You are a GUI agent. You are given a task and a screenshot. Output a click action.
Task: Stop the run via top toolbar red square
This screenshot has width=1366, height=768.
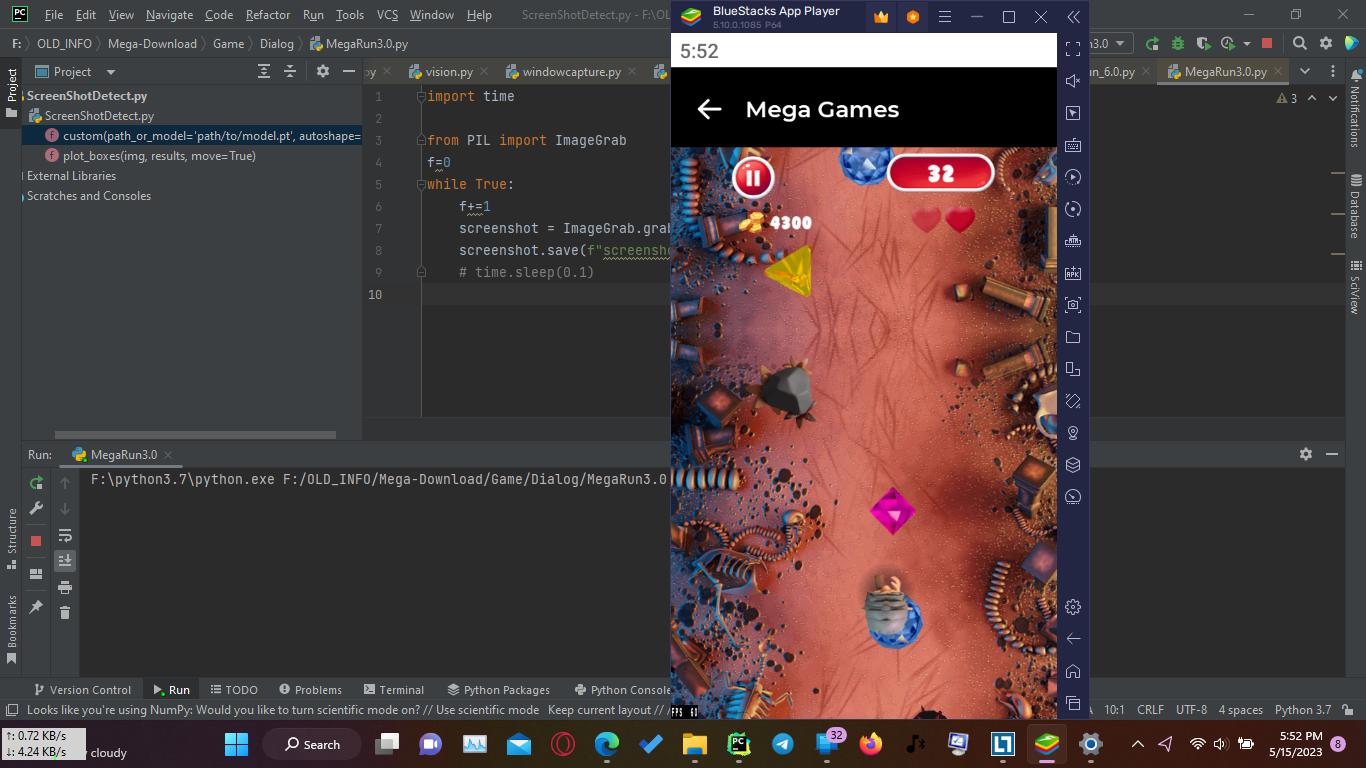pyautogui.click(x=1267, y=44)
